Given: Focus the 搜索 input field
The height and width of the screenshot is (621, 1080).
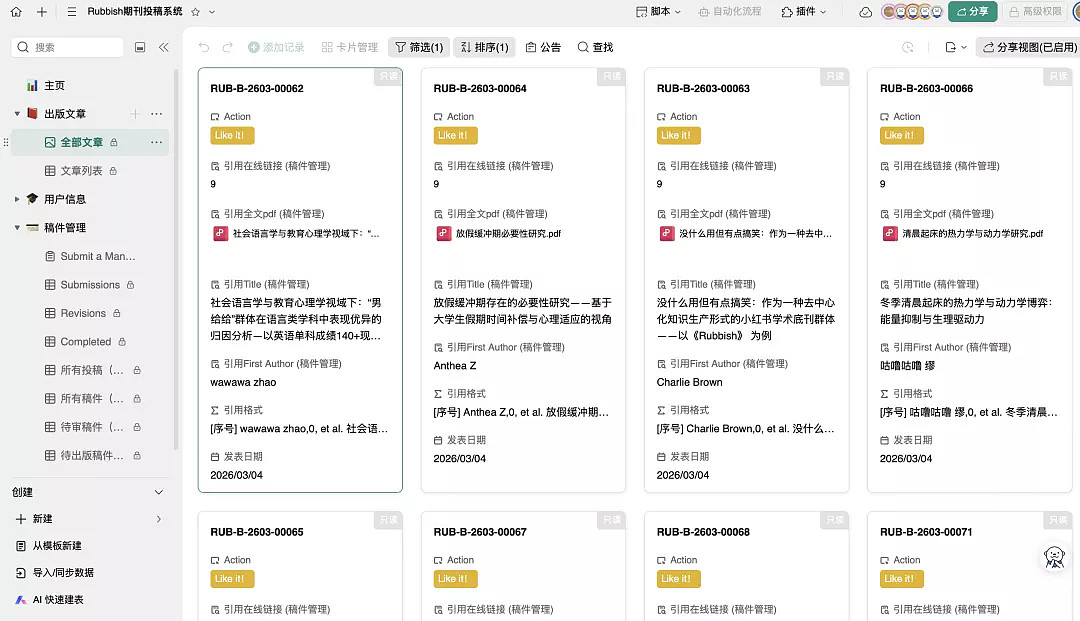Looking at the screenshot, I should click(68, 47).
